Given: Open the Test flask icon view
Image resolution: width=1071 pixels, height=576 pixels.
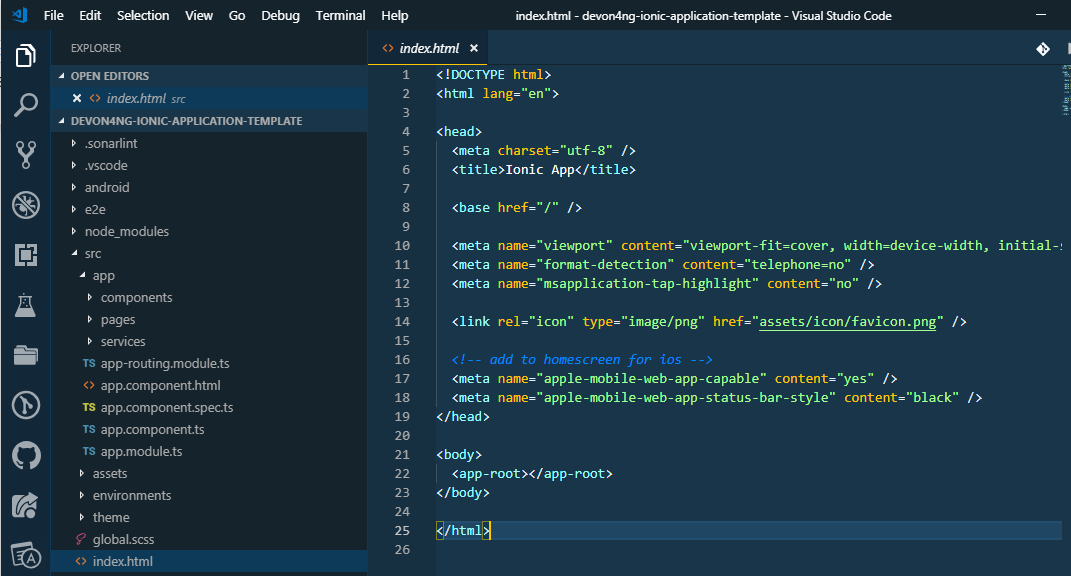Looking at the screenshot, I should click(x=26, y=305).
